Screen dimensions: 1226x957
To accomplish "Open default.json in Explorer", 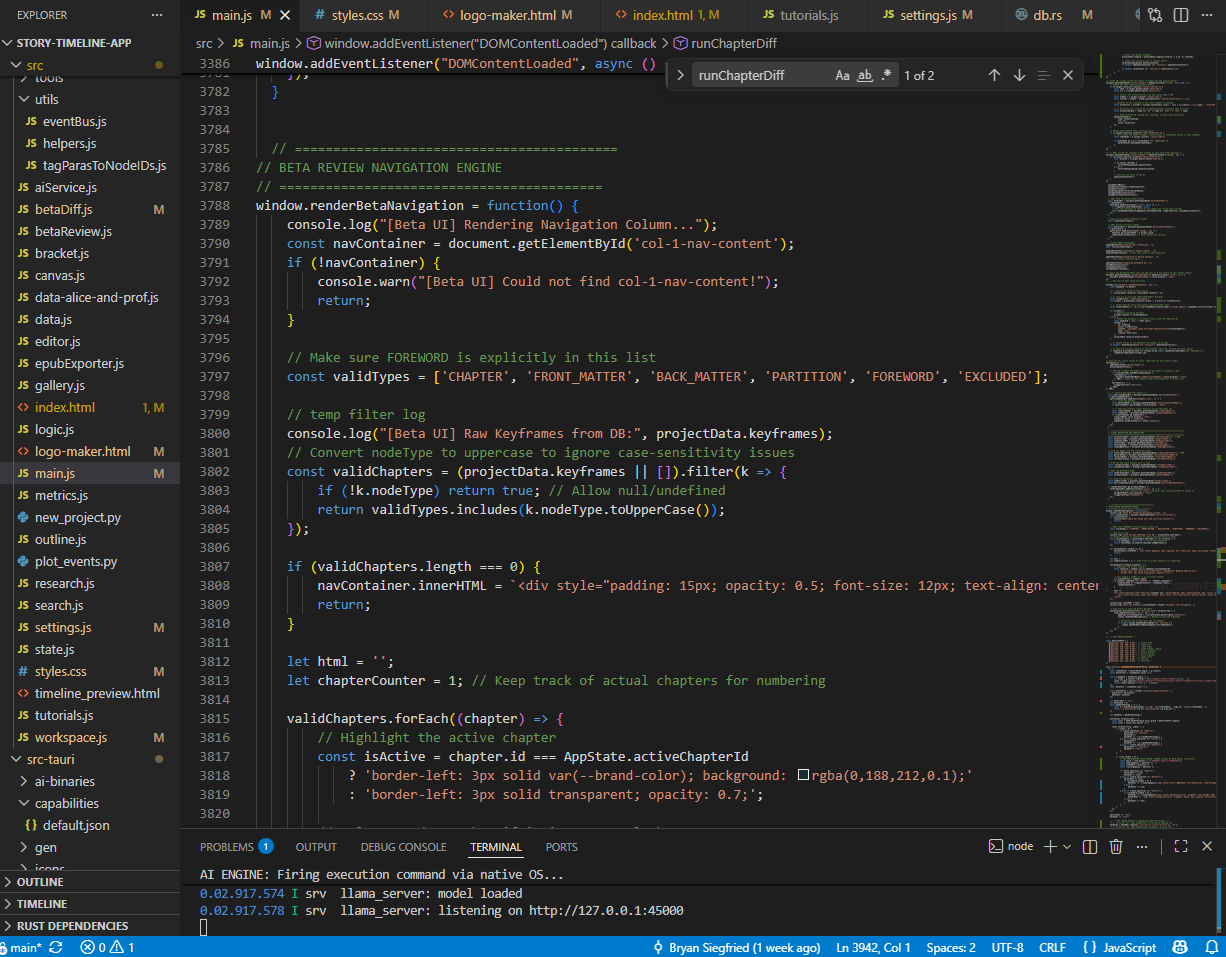I will click(x=90, y=825).
